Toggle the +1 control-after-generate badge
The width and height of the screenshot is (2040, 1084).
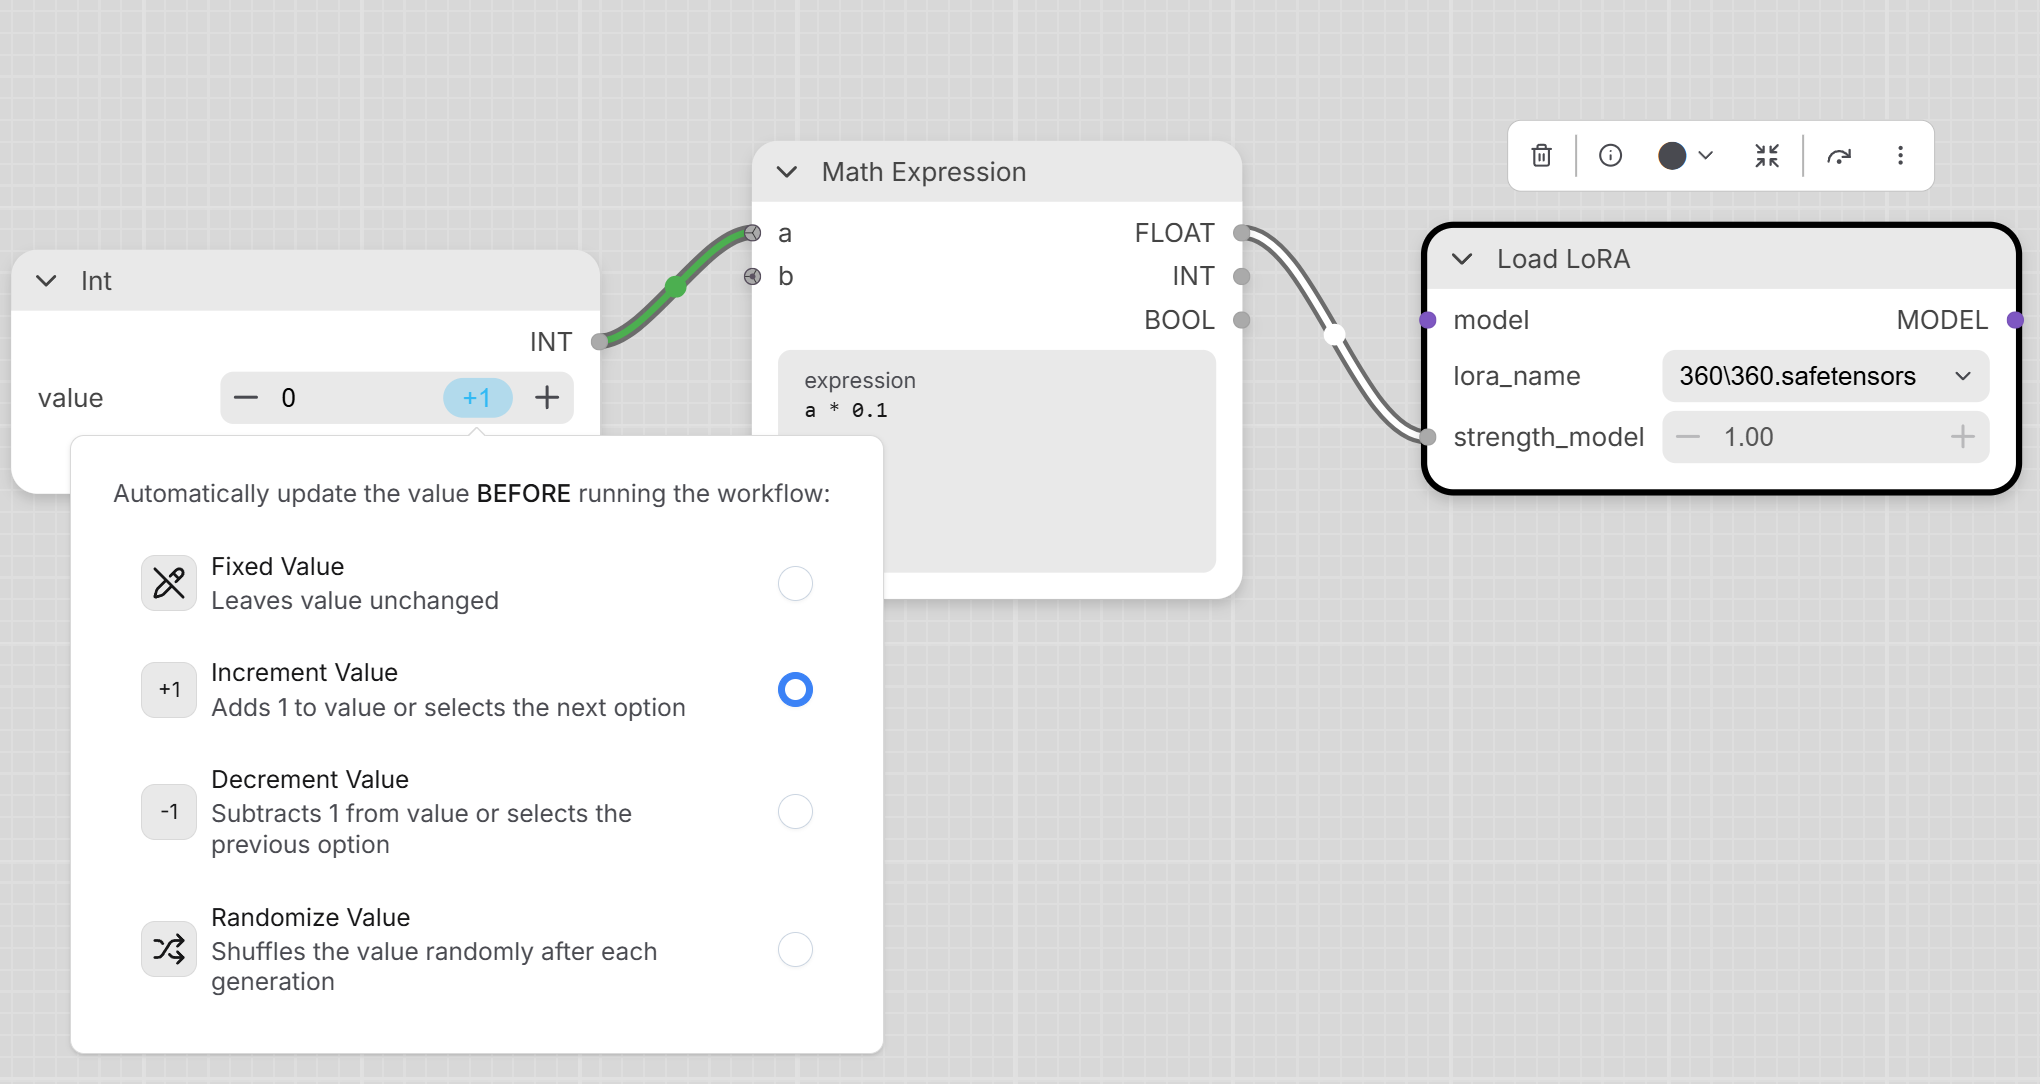click(477, 398)
